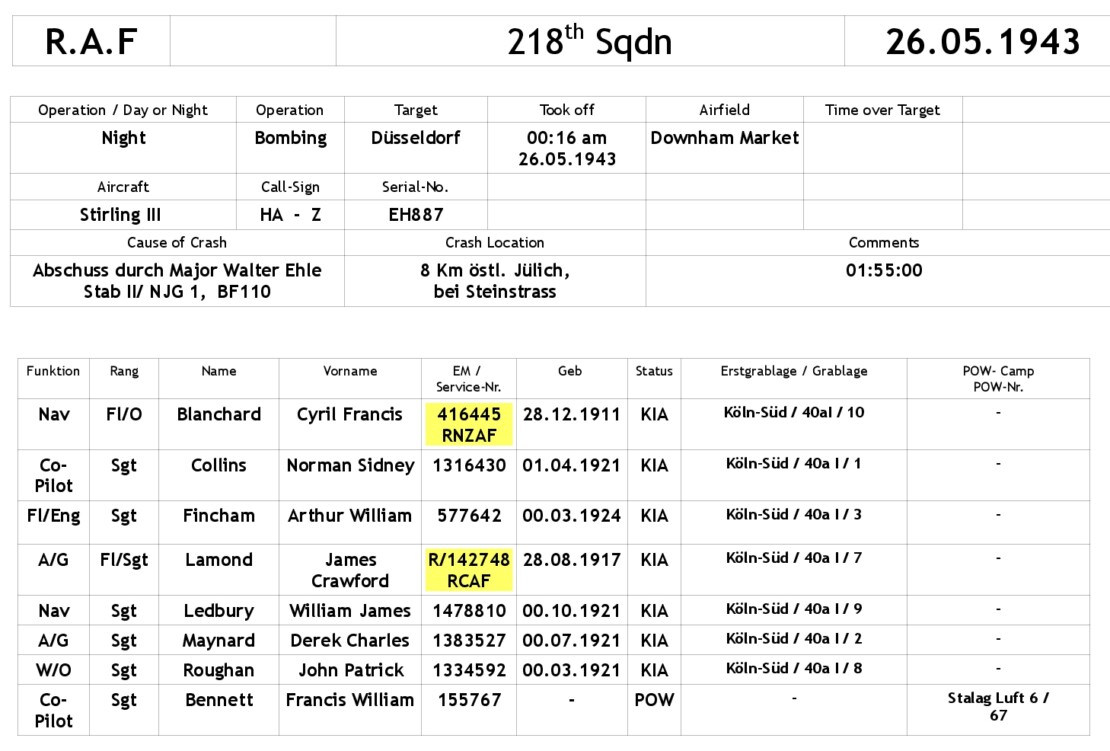Click the Downham Market airfield cell
Viewport: 1110px width, 751px height.
(x=724, y=138)
